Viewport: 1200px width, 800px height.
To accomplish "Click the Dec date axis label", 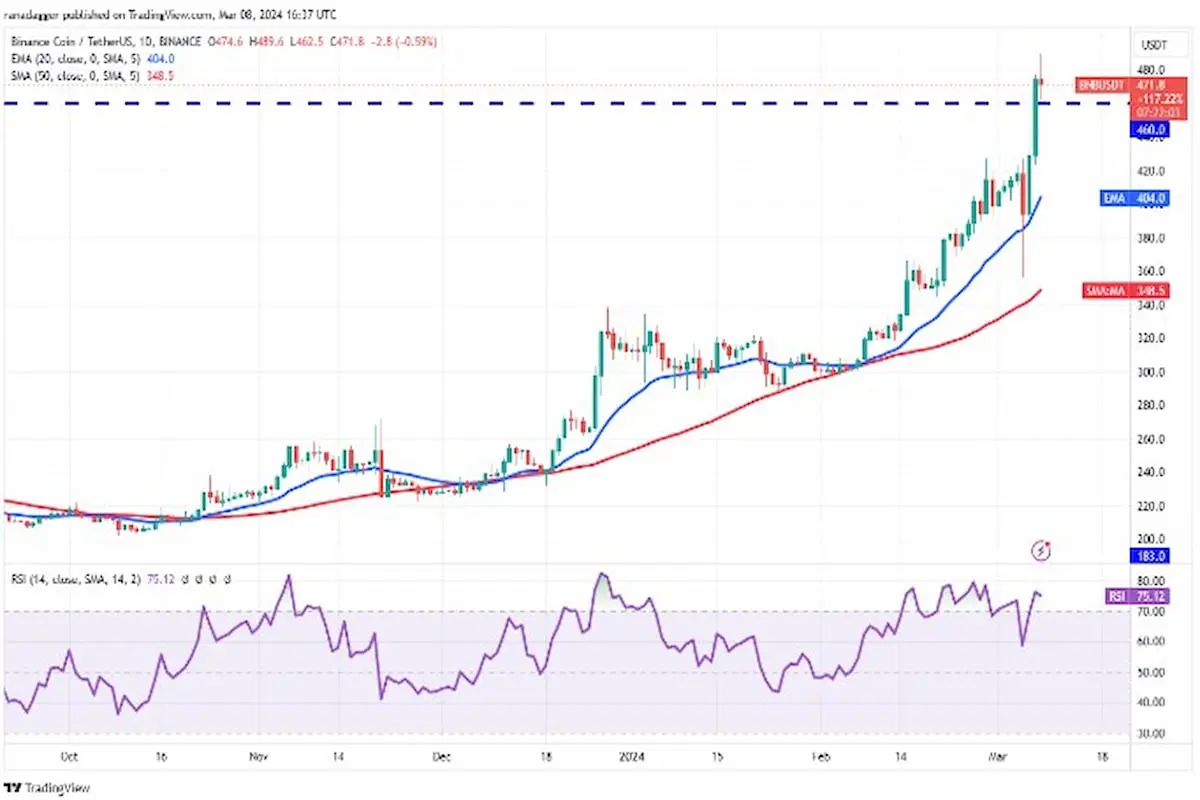I will pyautogui.click(x=441, y=758).
